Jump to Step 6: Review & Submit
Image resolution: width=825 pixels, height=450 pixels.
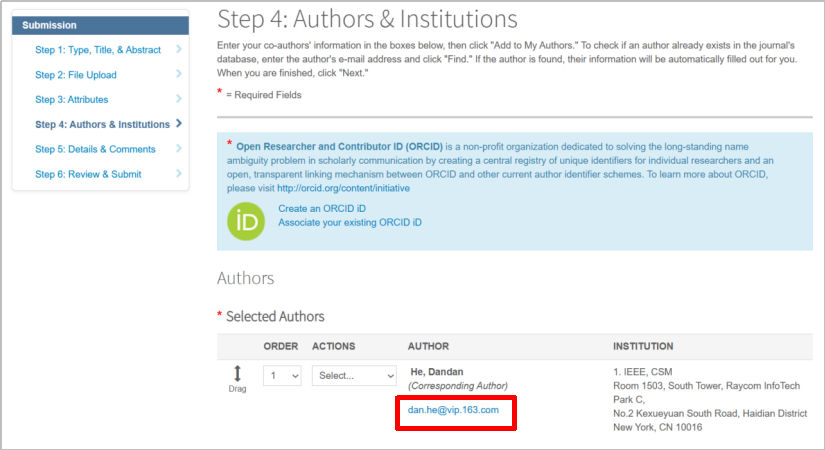pos(88,174)
